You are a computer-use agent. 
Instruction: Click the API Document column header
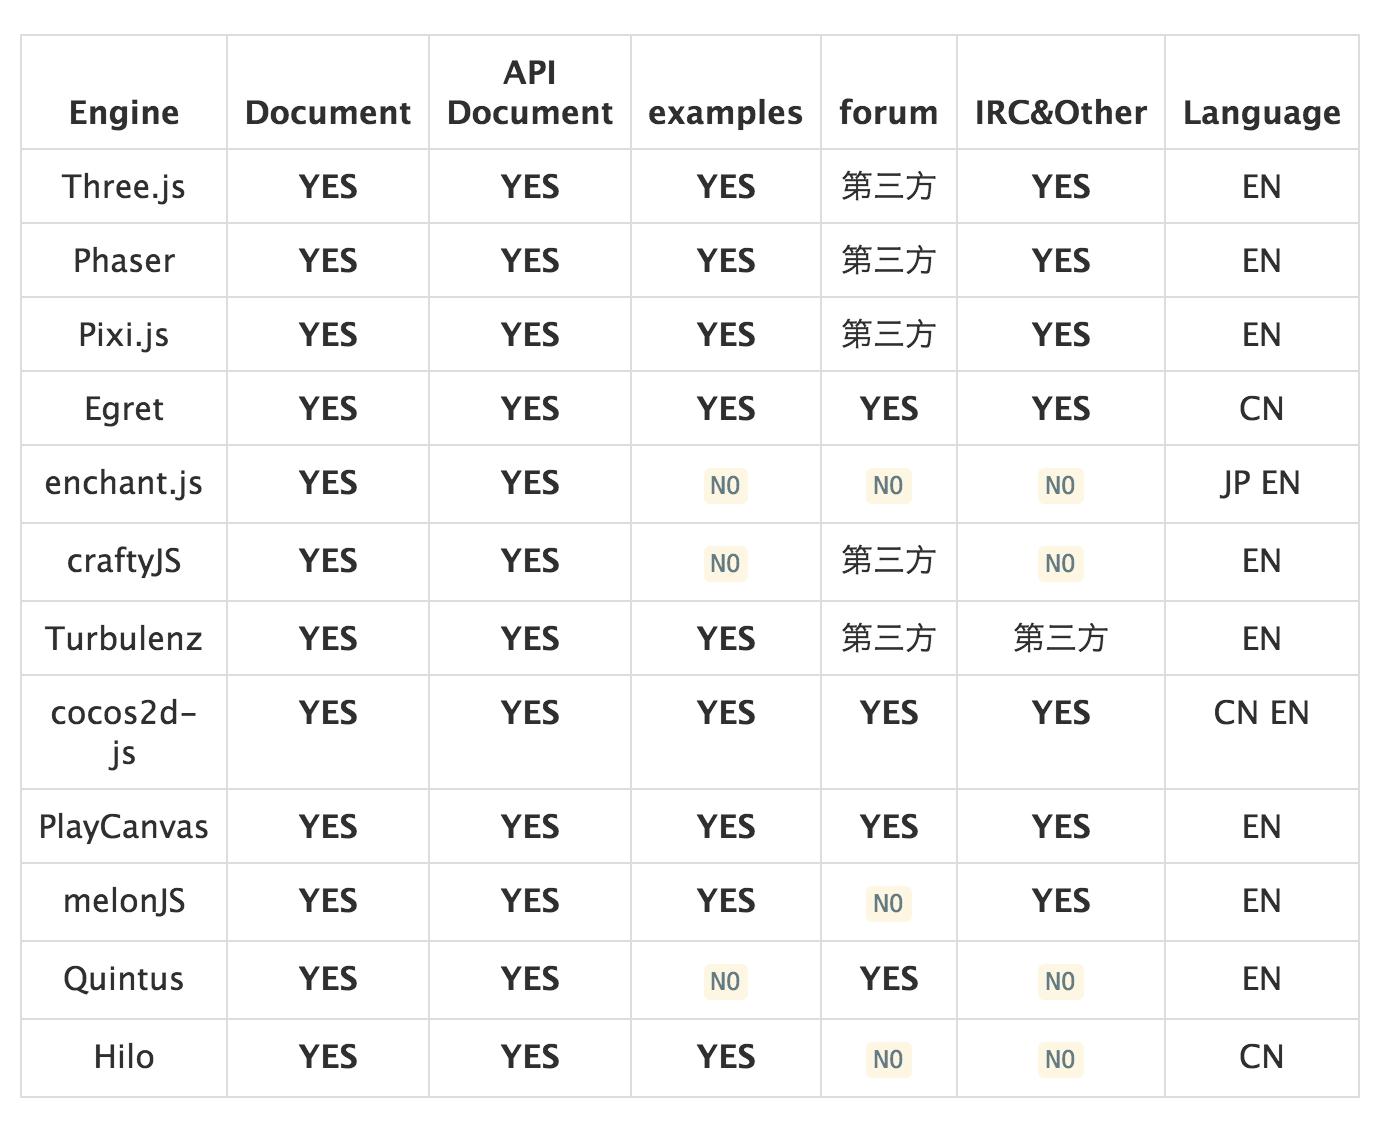[x=530, y=93]
